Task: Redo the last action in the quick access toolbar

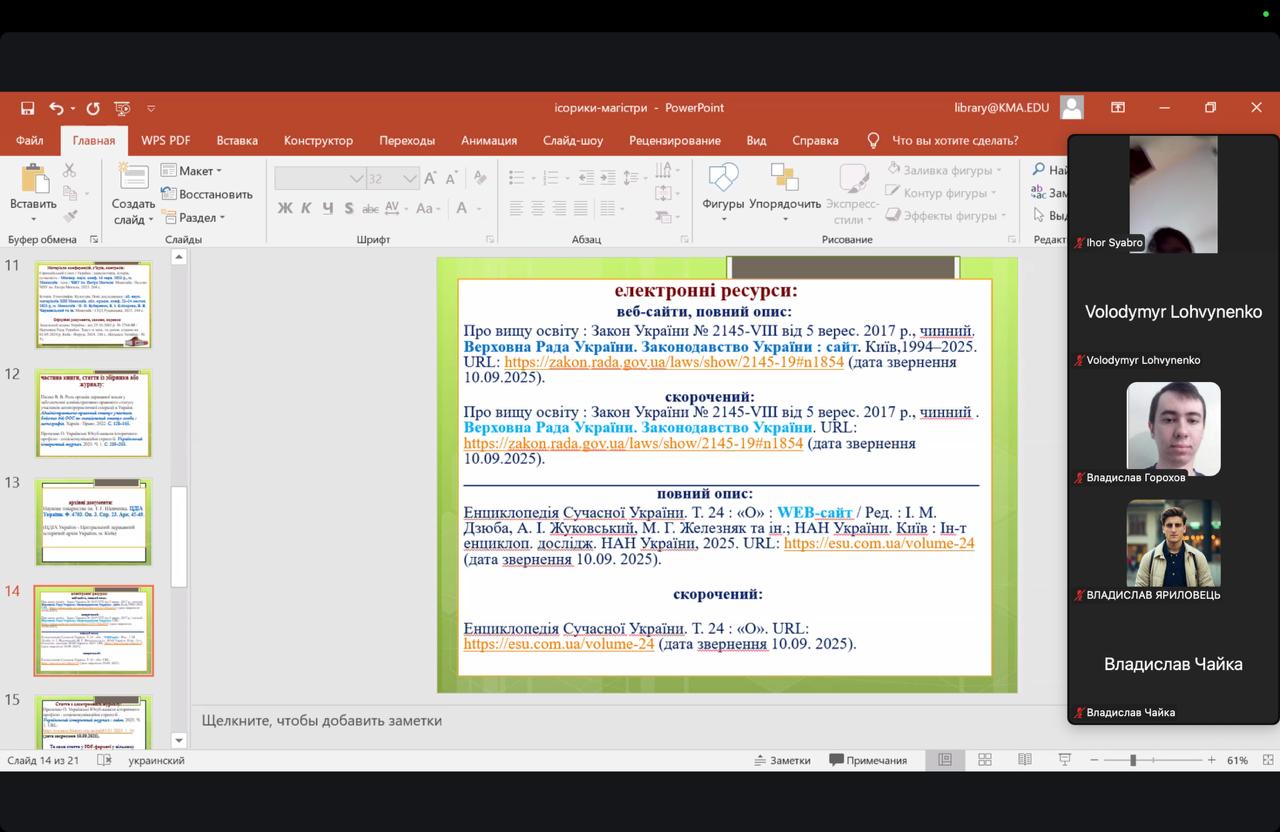Action: [x=93, y=108]
